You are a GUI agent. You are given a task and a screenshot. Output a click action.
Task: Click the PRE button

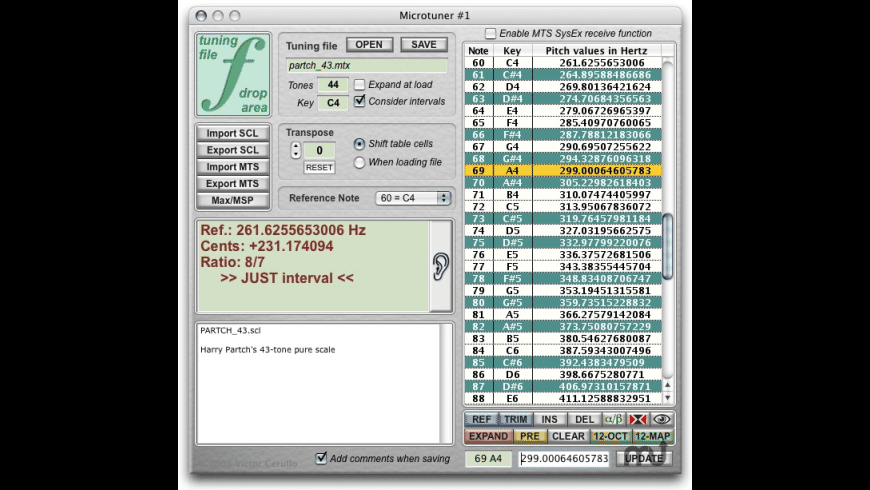click(x=529, y=436)
